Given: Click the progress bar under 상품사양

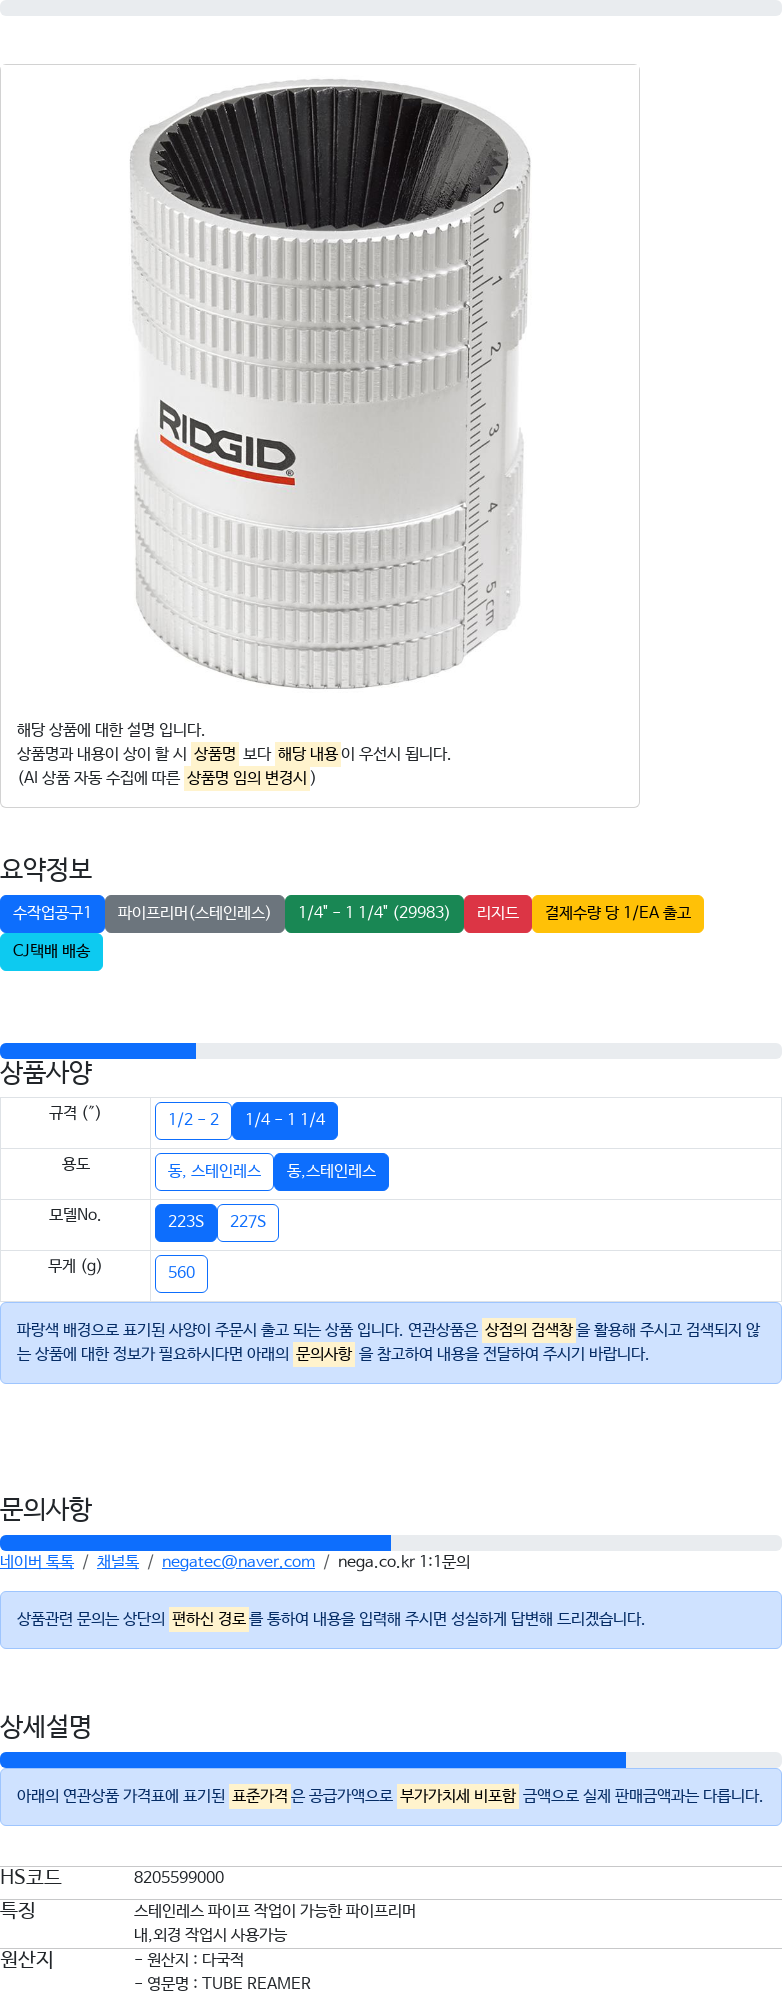Looking at the screenshot, I should pyautogui.click(x=391, y=1051).
